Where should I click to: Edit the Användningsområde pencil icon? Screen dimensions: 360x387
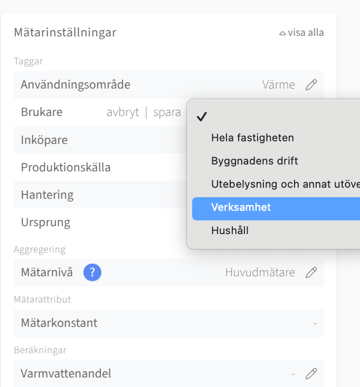(x=311, y=85)
